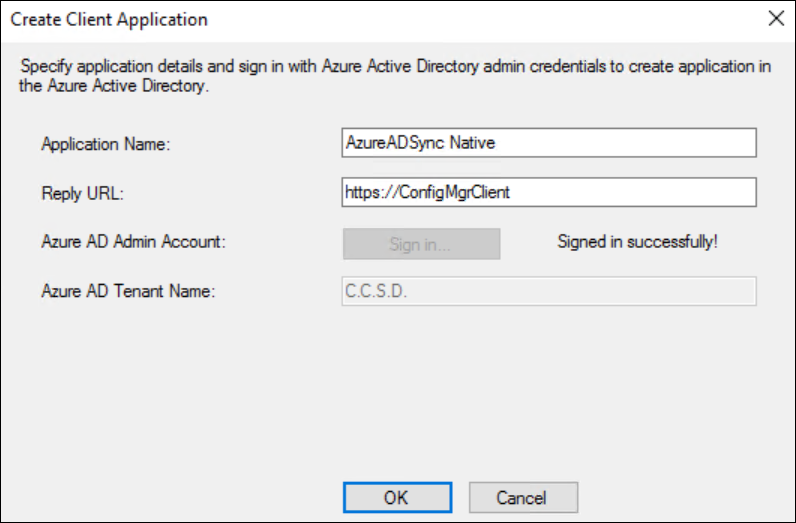
Task: Click the 'Specify application details' instruction text
Action: coord(395,76)
